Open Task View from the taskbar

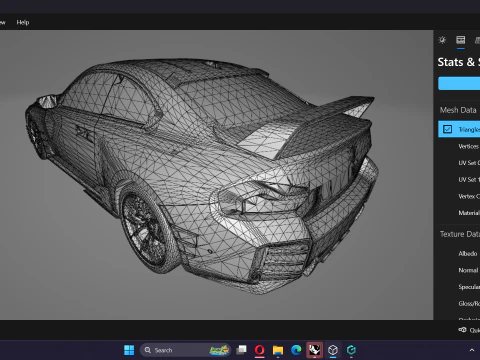tap(241, 350)
